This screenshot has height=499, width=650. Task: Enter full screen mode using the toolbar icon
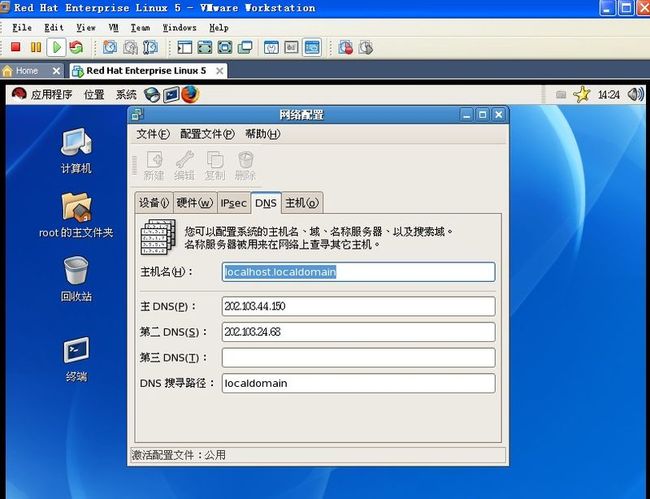[225, 47]
